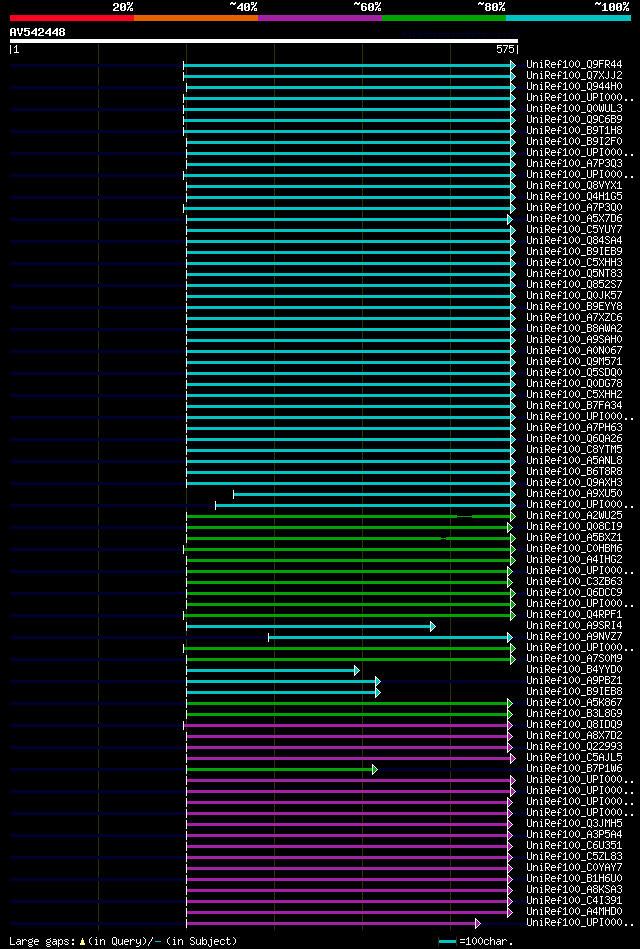Click the arrowhead ending the A9SRI4 bar
This screenshot has width=640, height=949.
coord(433,626)
